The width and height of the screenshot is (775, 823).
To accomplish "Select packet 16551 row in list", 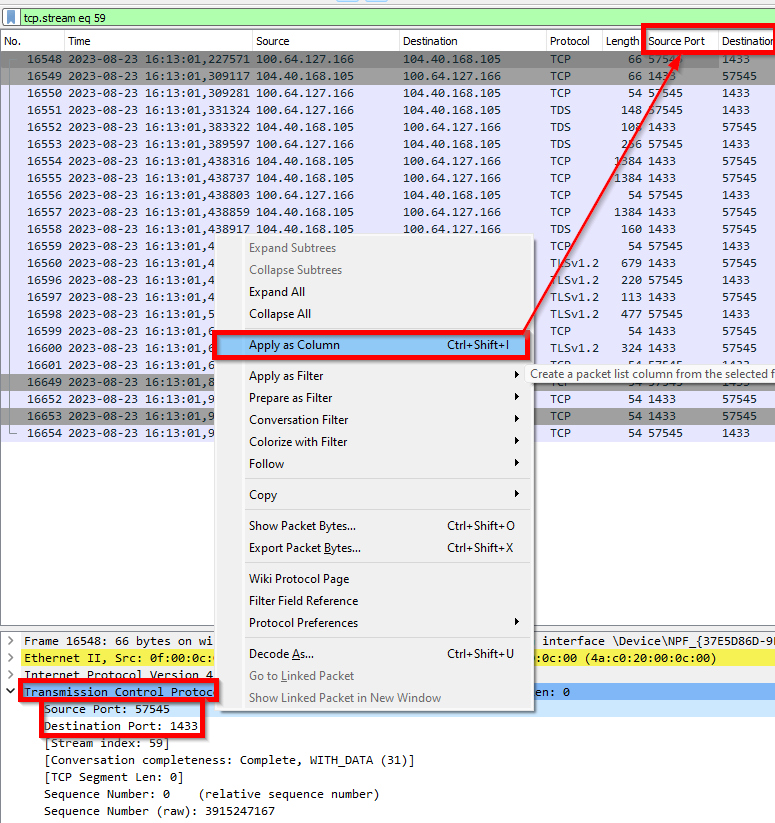I will tap(387, 110).
